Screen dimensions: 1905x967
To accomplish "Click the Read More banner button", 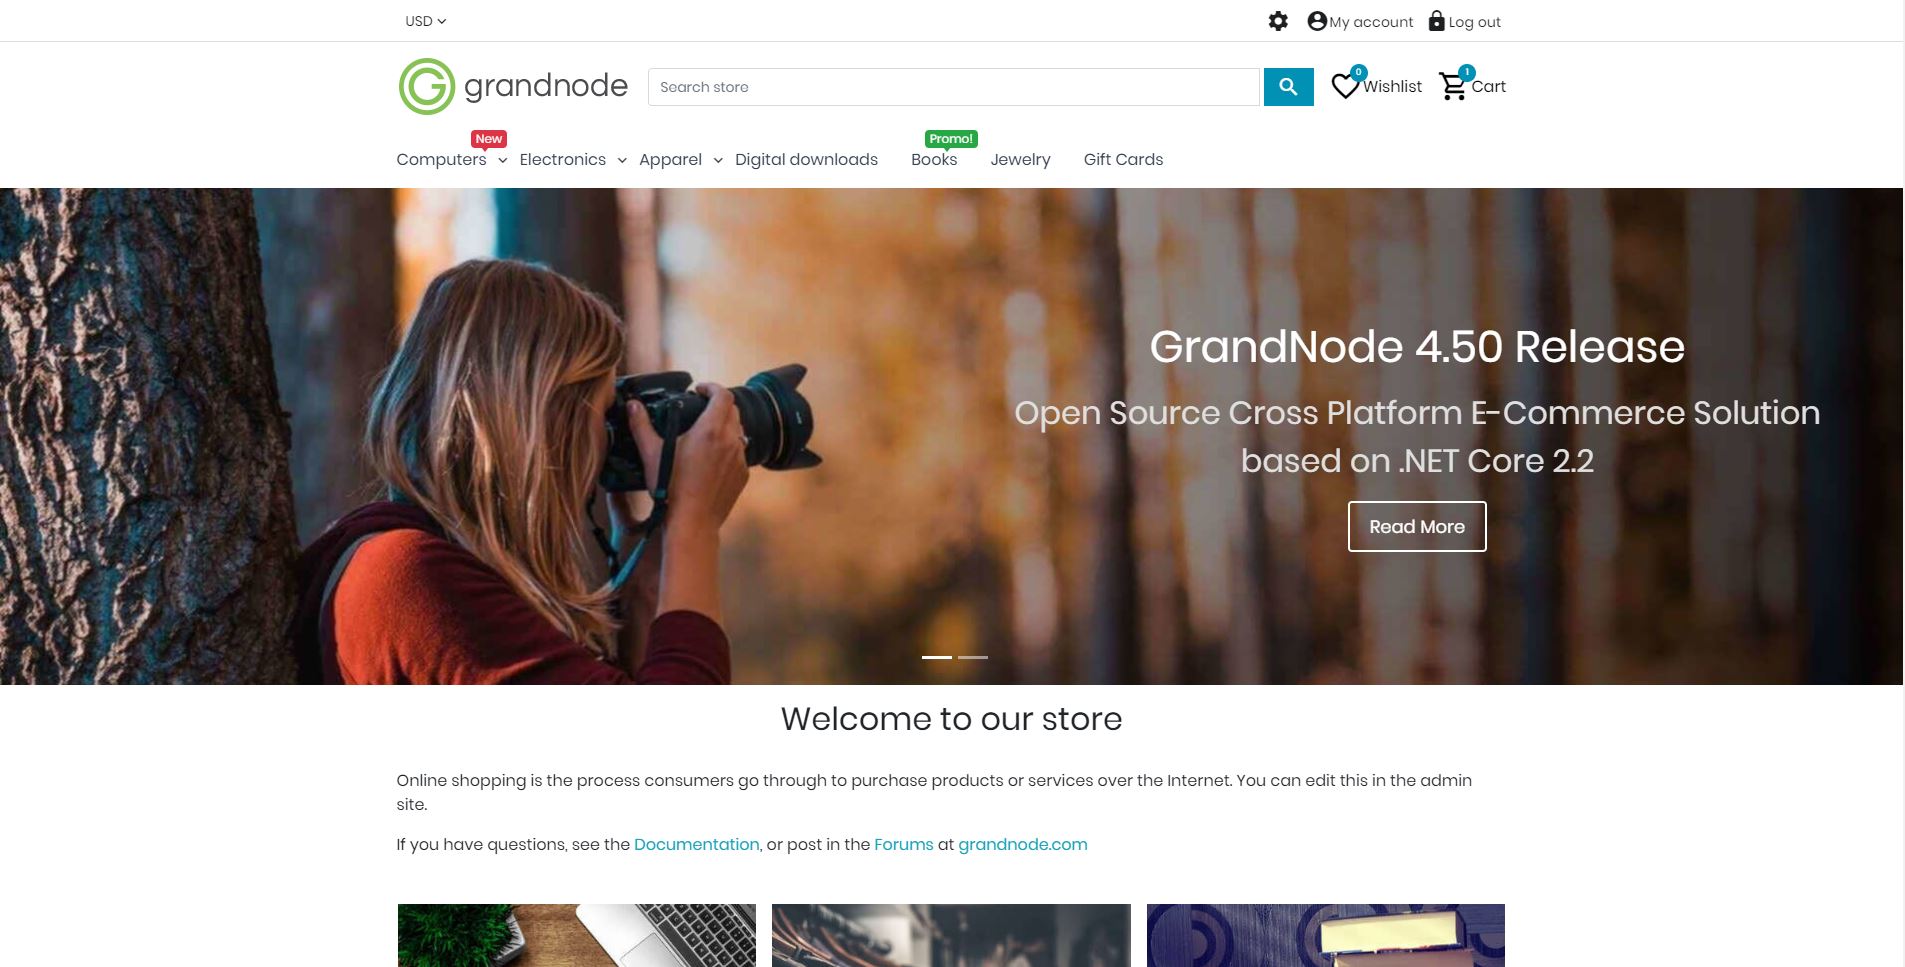I will click(1417, 526).
